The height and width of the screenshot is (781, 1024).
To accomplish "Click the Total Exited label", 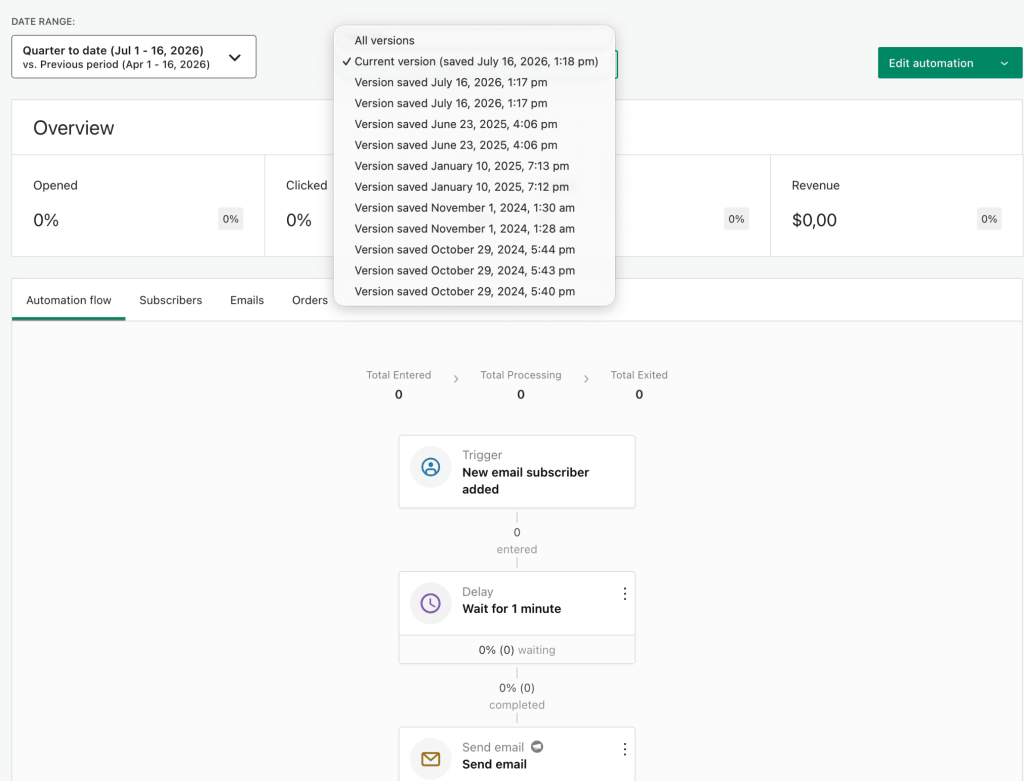I will click(639, 375).
